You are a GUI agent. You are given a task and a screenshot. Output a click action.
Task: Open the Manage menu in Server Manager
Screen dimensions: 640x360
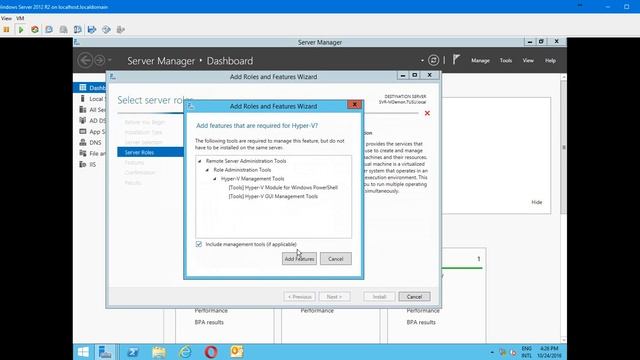click(480, 60)
